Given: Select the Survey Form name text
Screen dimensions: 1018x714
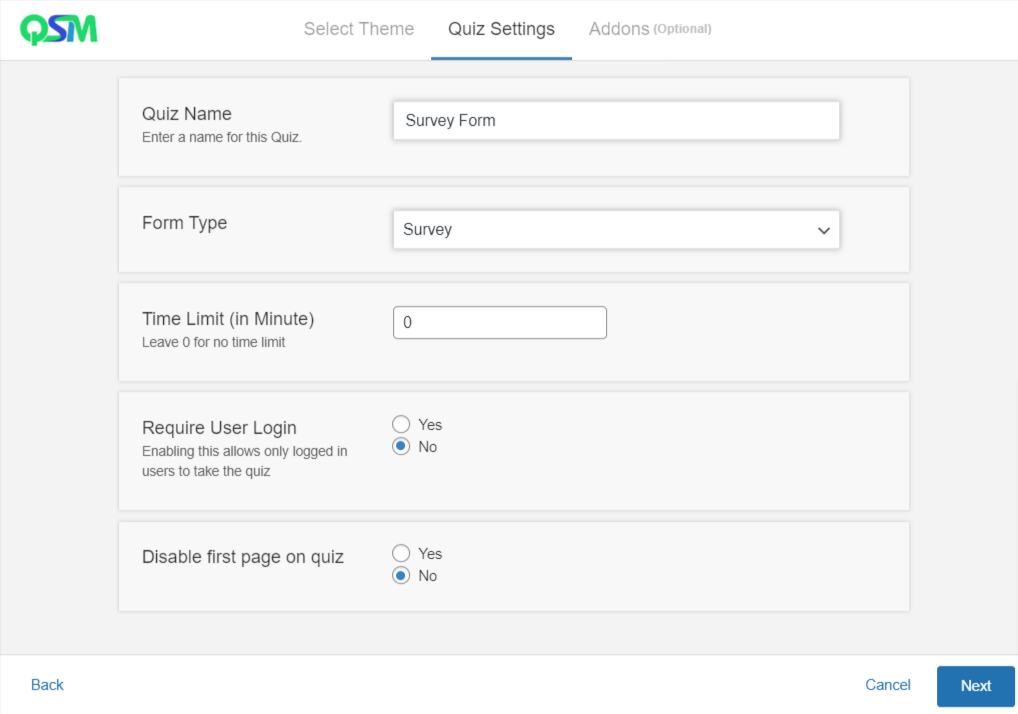Looking at the screenshot, I should click(x=450, y=120).
